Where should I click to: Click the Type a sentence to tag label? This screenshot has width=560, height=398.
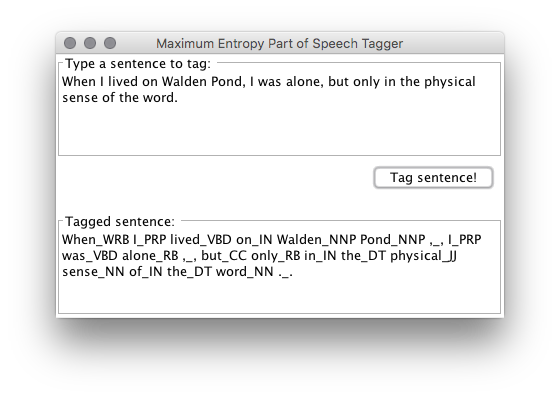(x=138, y=64)
